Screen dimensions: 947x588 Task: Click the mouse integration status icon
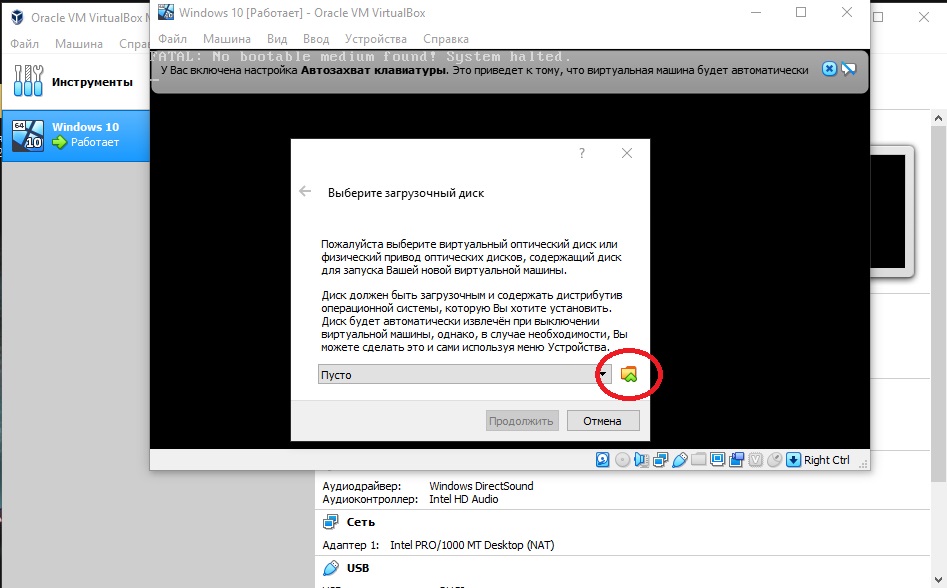pos(775,460)
